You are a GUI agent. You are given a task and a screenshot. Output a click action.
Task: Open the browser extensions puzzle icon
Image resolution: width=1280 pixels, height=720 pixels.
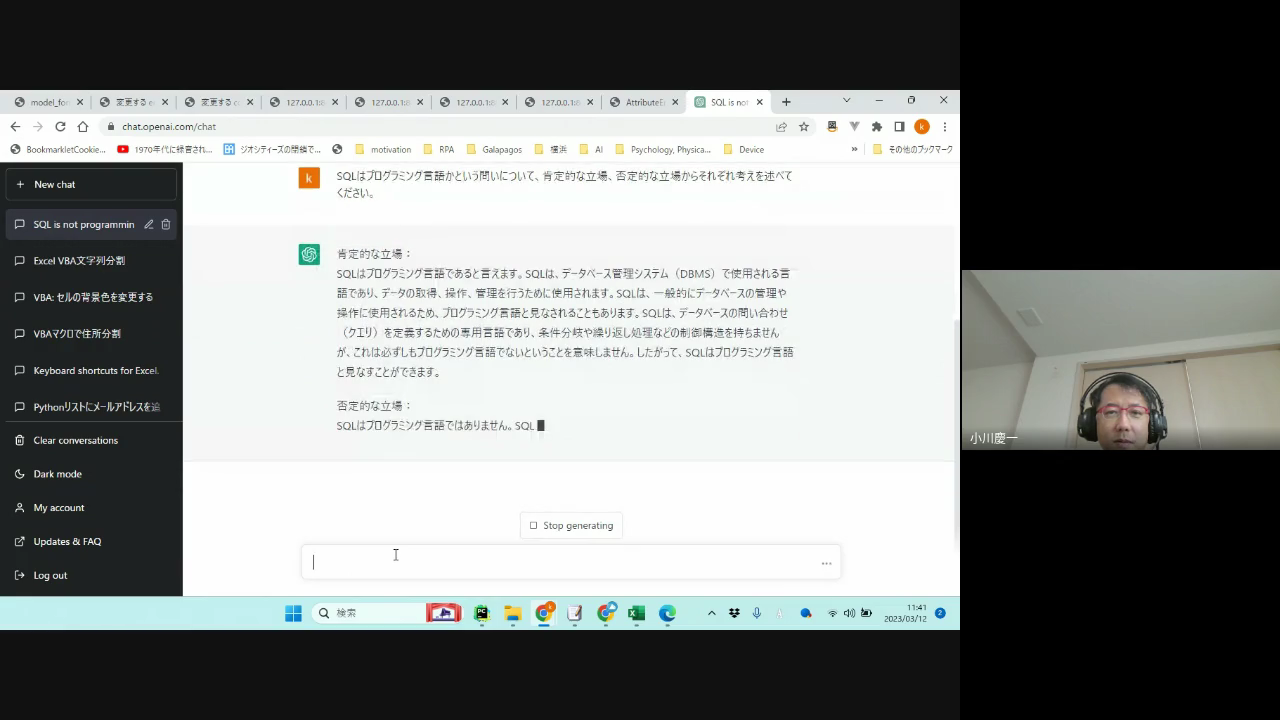(x=877, y=127)
